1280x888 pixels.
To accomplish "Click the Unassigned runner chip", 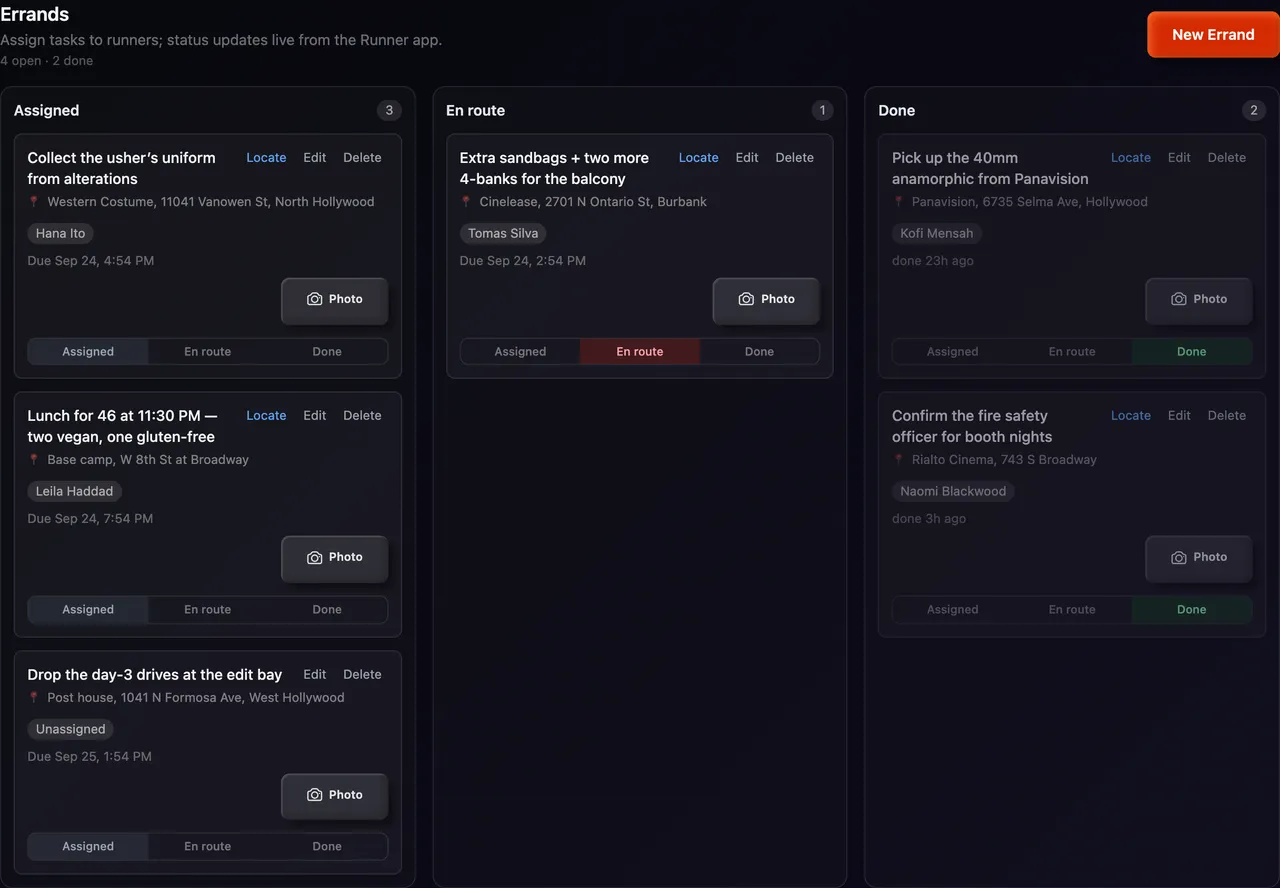I will click(71, 729).
